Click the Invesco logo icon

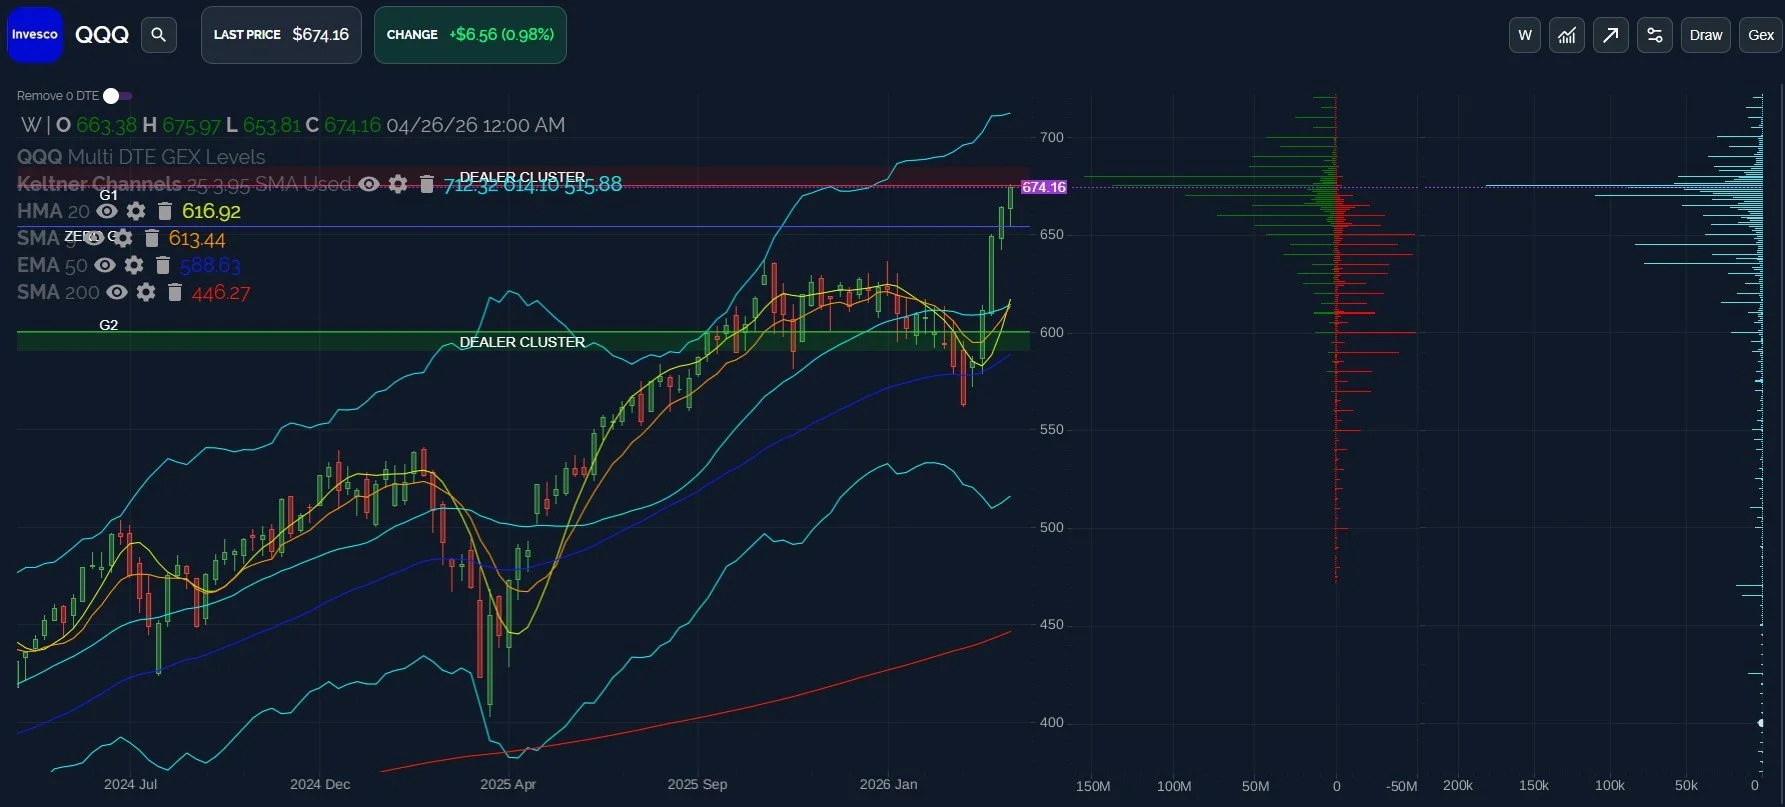click(35, 35)
